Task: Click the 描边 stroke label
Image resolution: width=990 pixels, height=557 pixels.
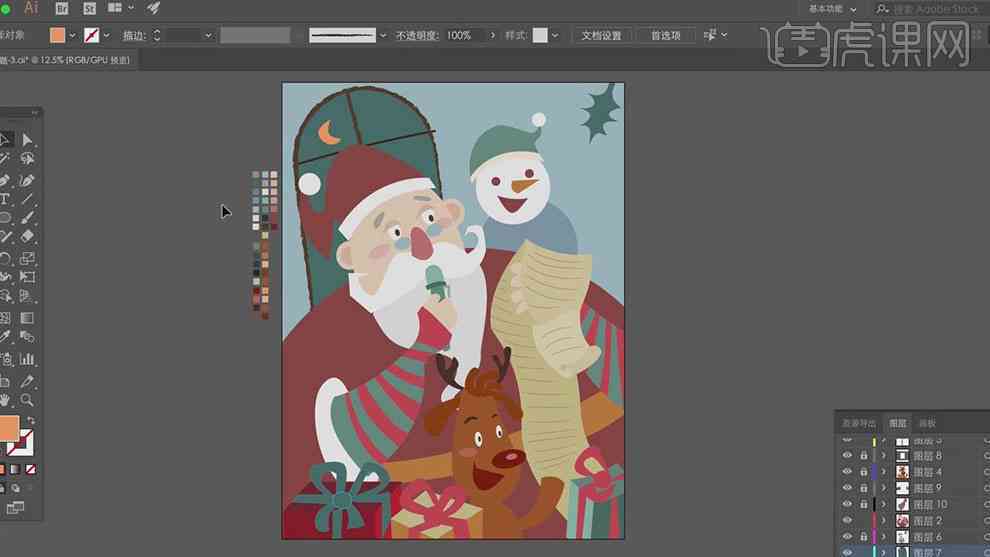Action: (134, 35)
